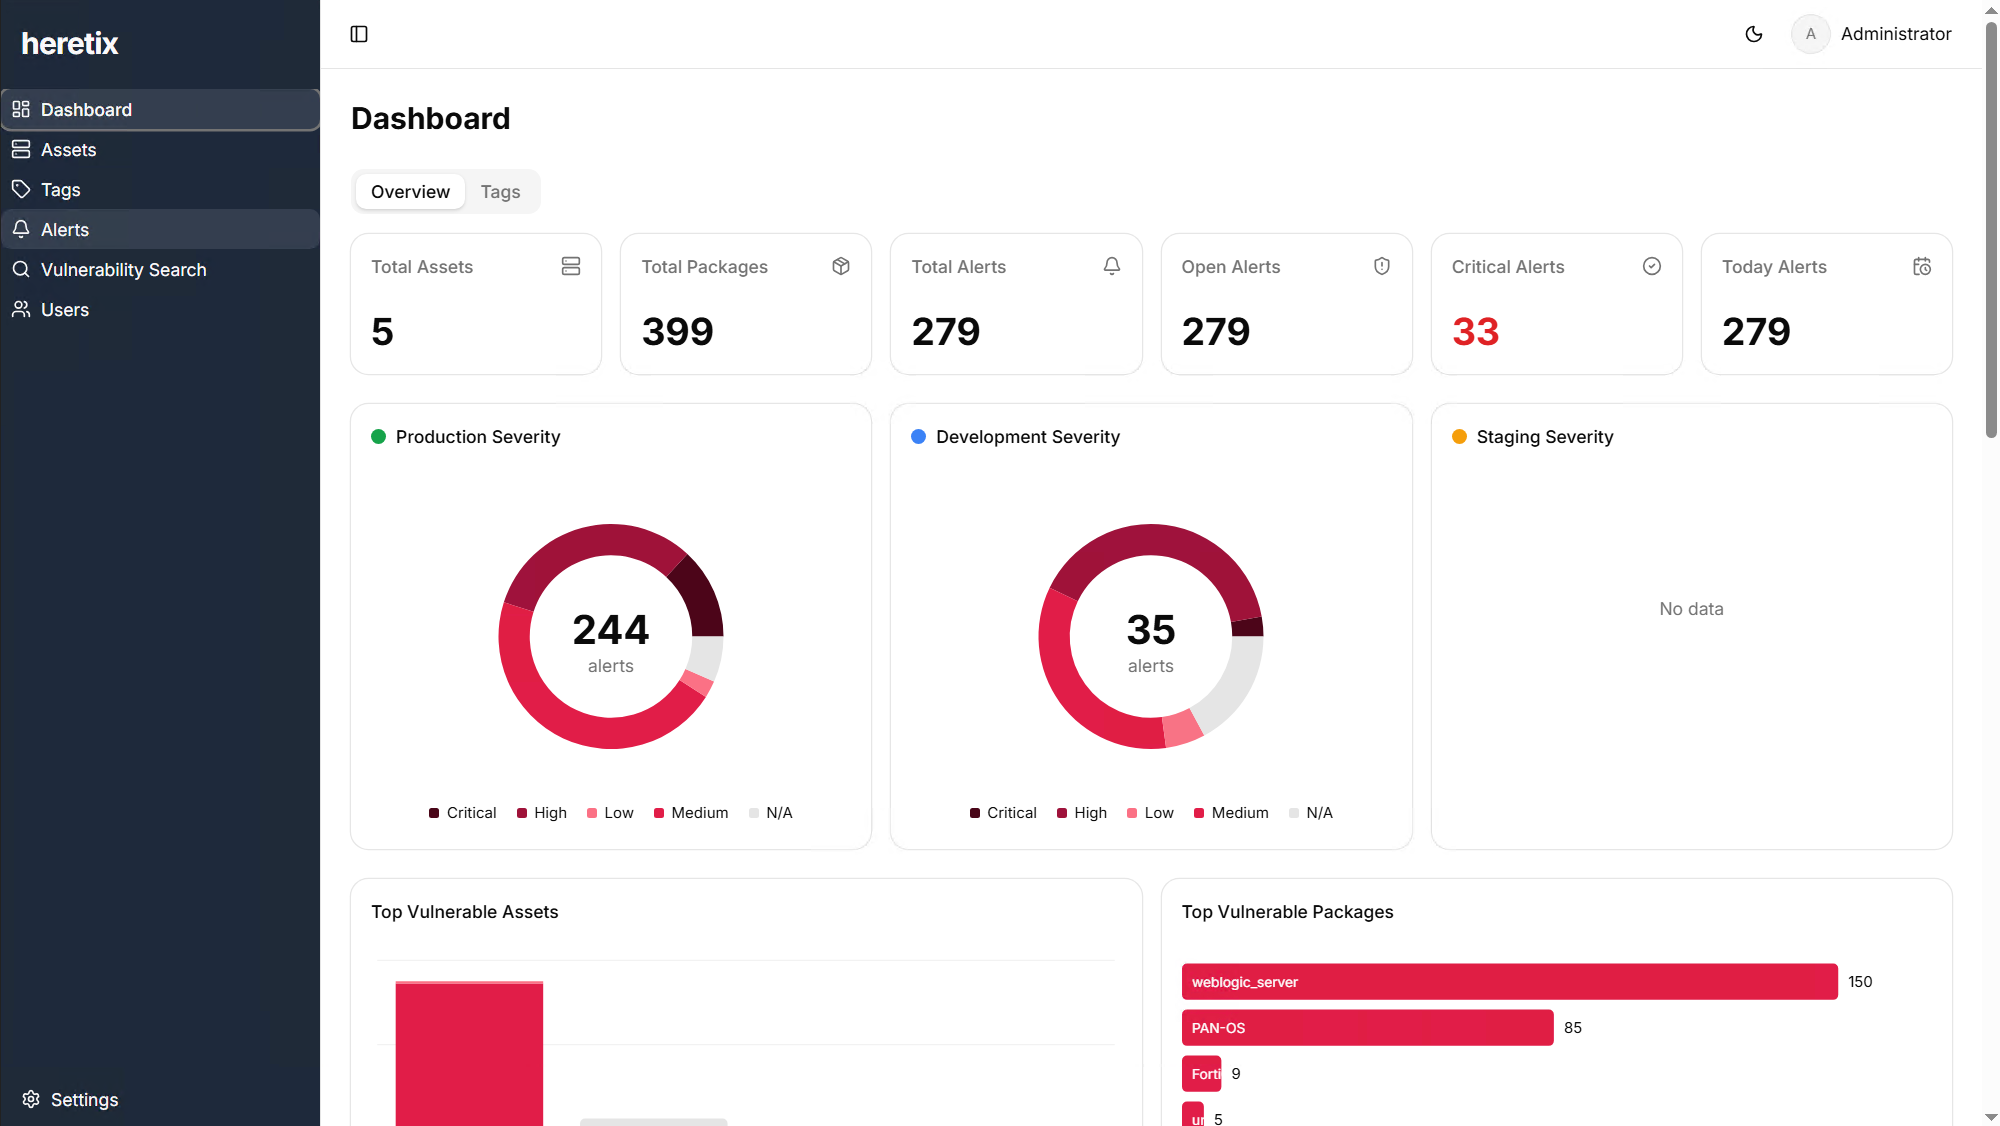Click the page vertical scrollbar
Screen dimensions: 2000x1126
[x=1991, y=230]
